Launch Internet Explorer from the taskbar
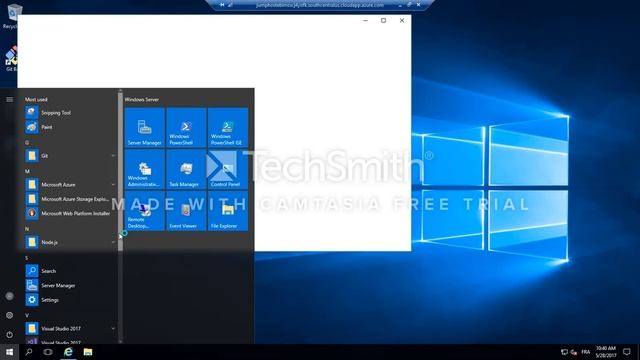This screenshot has width=640, height=360. pyautogui.click(x=68, y=352)
